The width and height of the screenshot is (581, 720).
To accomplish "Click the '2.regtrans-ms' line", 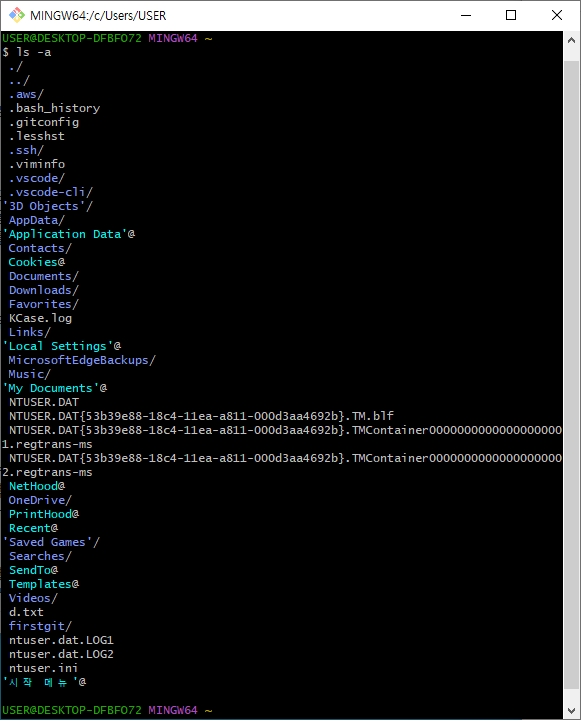I will point(47,472).
